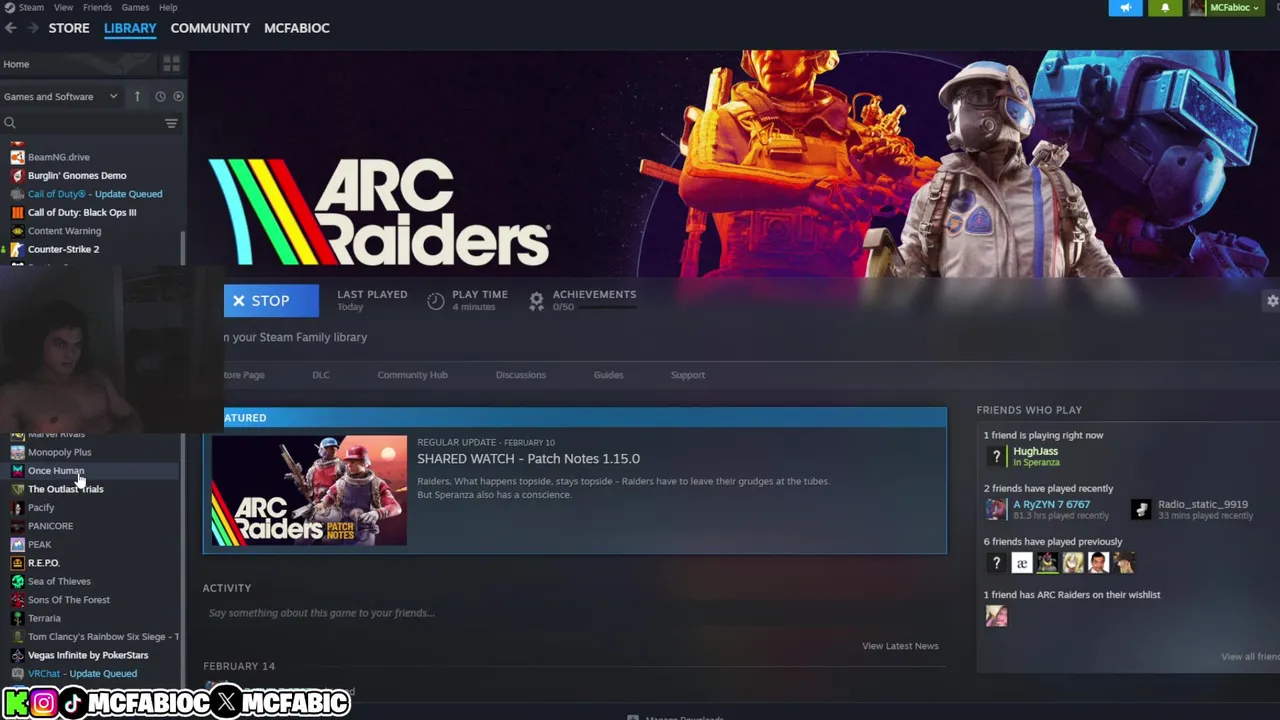Open the Help menu

168,7
